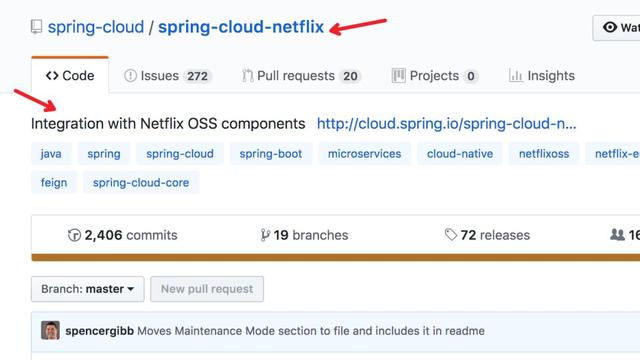Click the branches fork icon
This screenshot has height=360, width=640.
click(x=265, y=235)
